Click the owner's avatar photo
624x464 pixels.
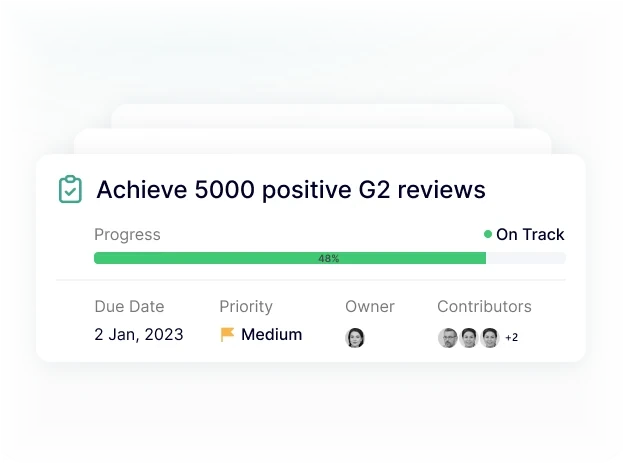pos(355,338)
